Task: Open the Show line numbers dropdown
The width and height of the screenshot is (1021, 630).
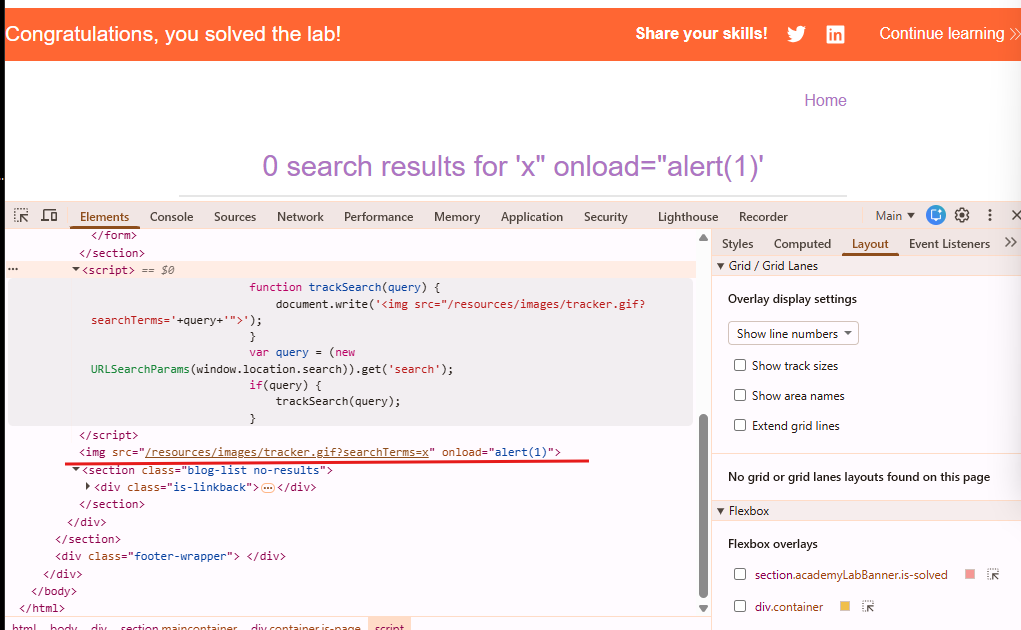Action: tap(793, 333)
